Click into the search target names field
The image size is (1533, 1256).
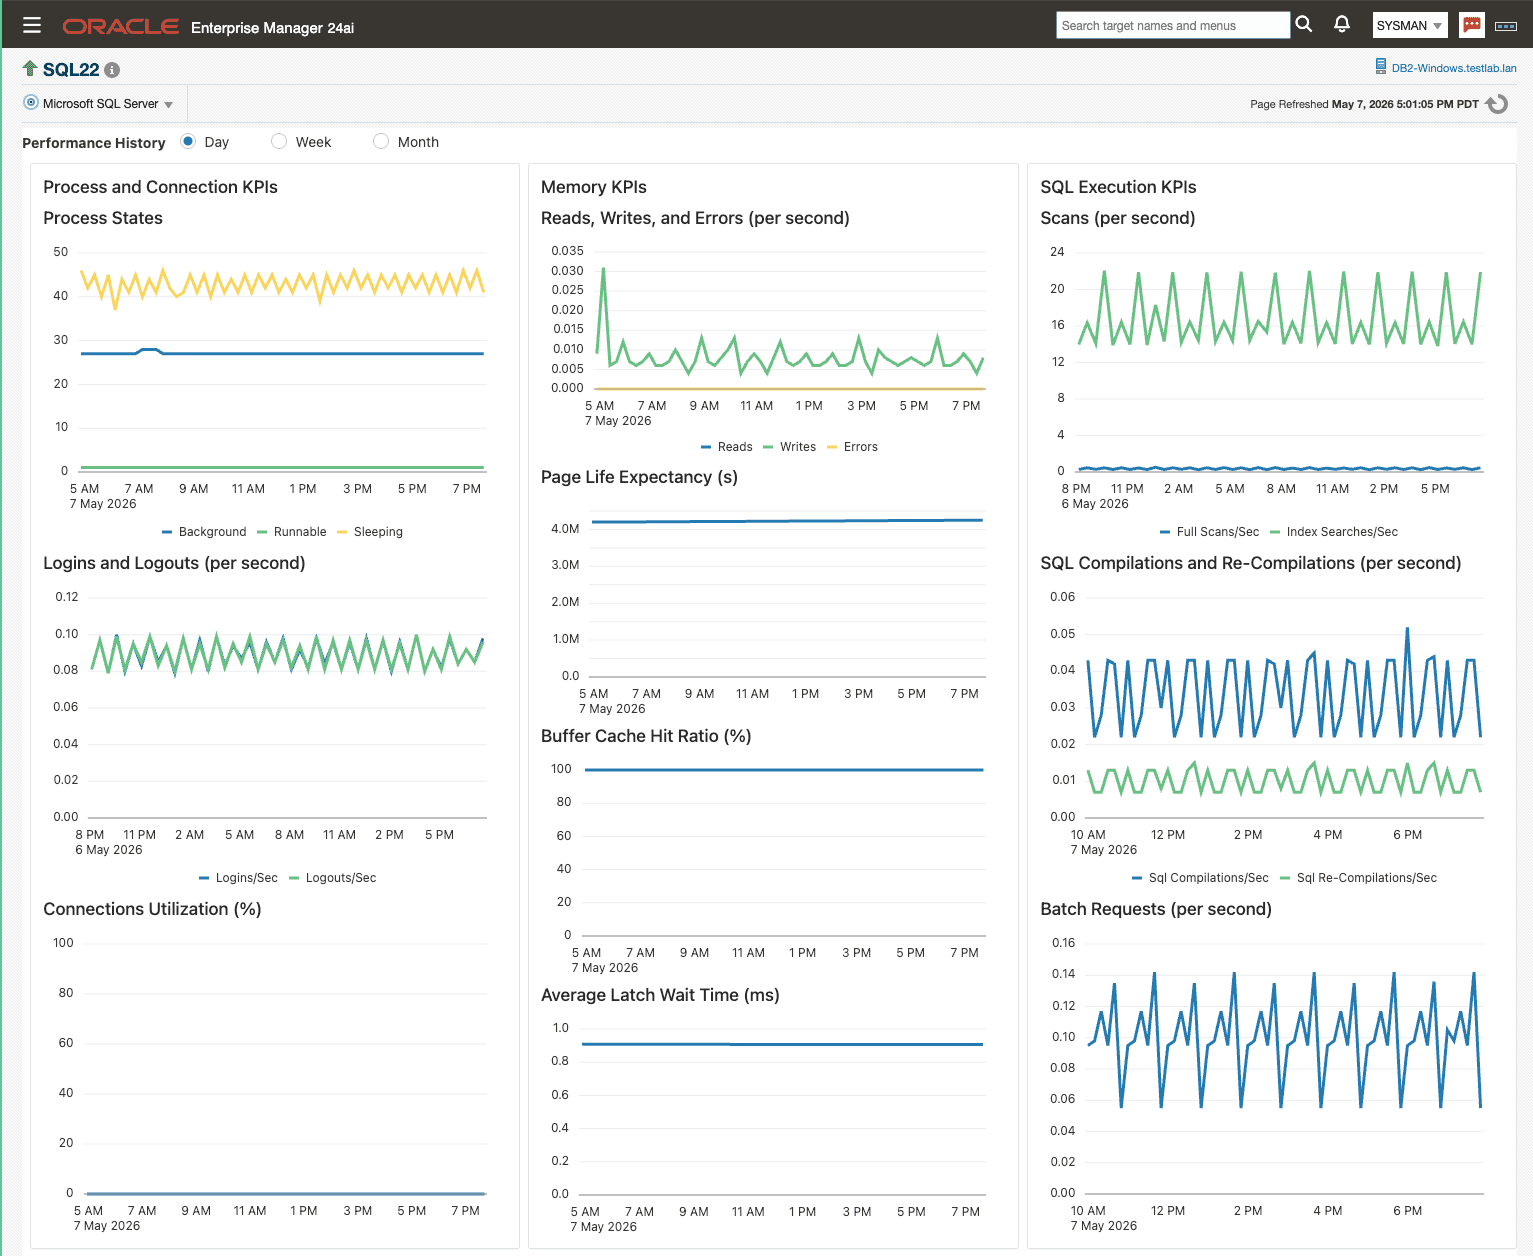[x=1172, y=25]
